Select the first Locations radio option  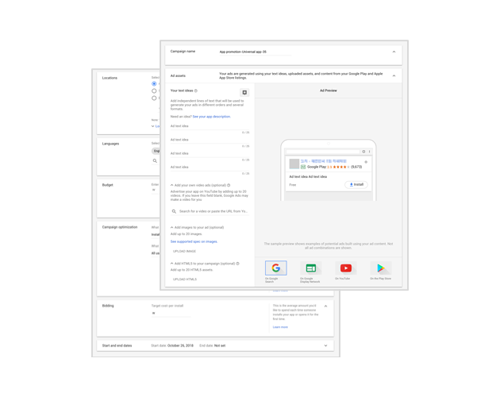click(154, 84)
